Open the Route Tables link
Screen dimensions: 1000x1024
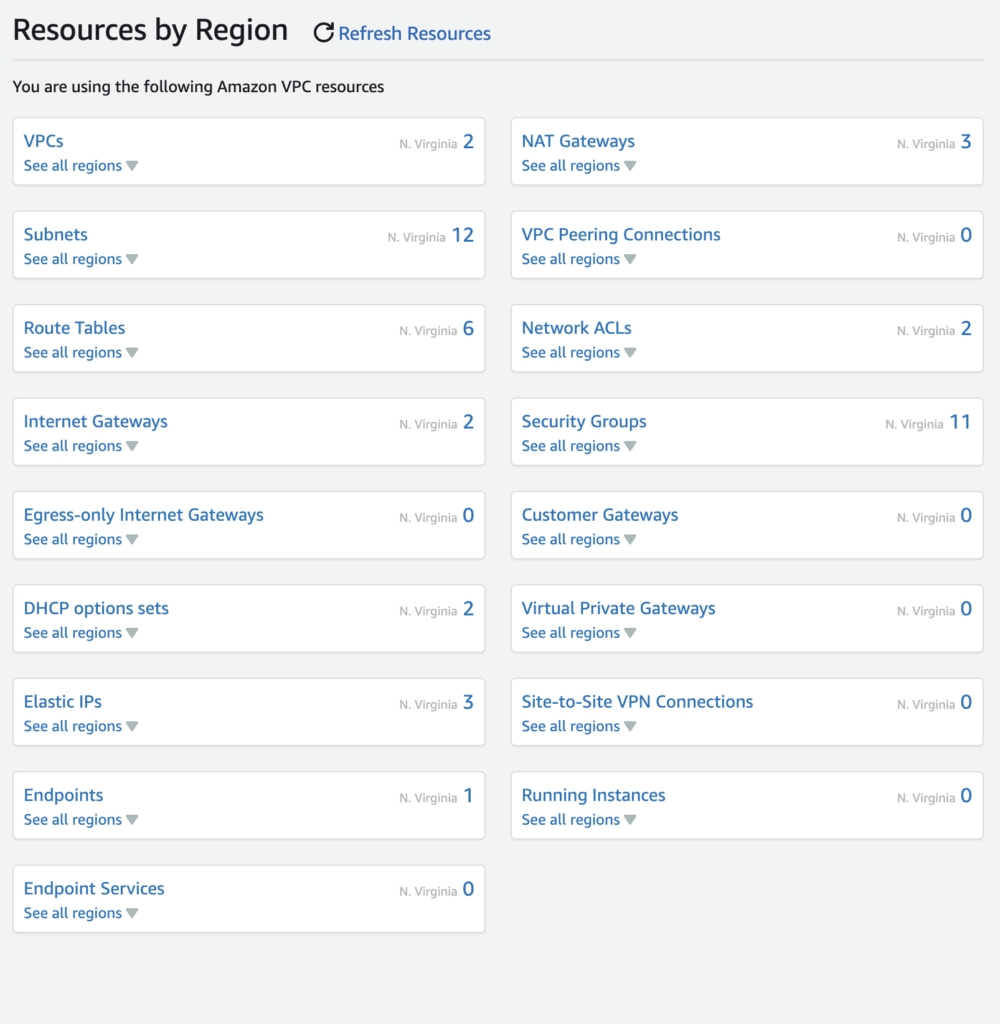[x=74, y=327]
